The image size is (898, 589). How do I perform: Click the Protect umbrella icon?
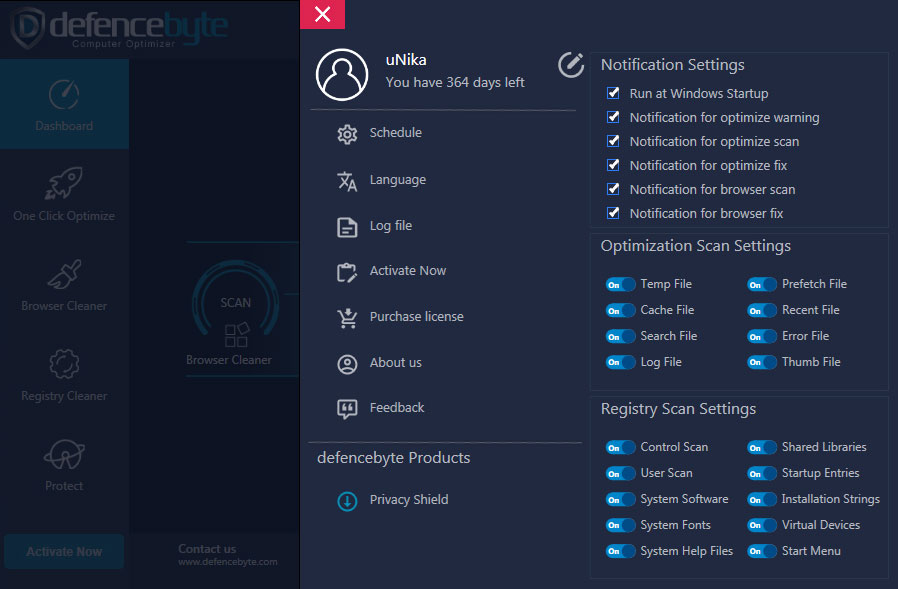[x=64, y=454]
